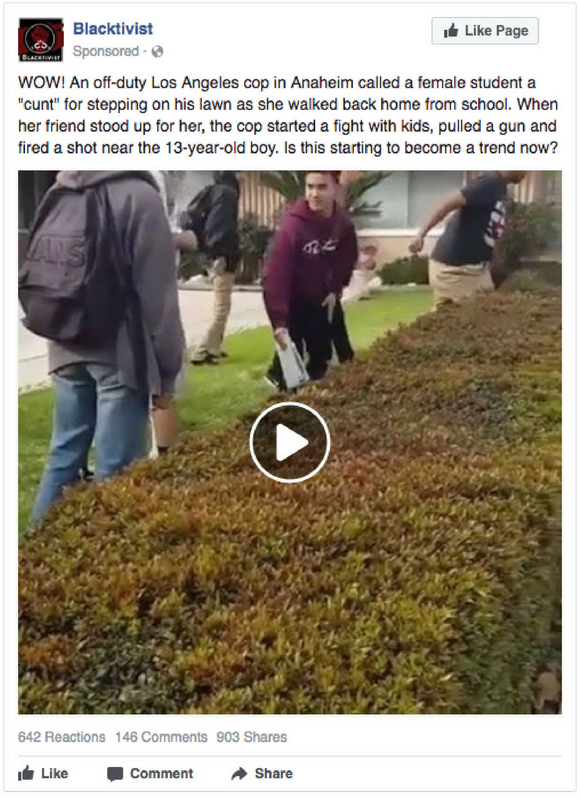
Task: Click the thumbs-up icon inside Like Page
Action: point(450,31)
